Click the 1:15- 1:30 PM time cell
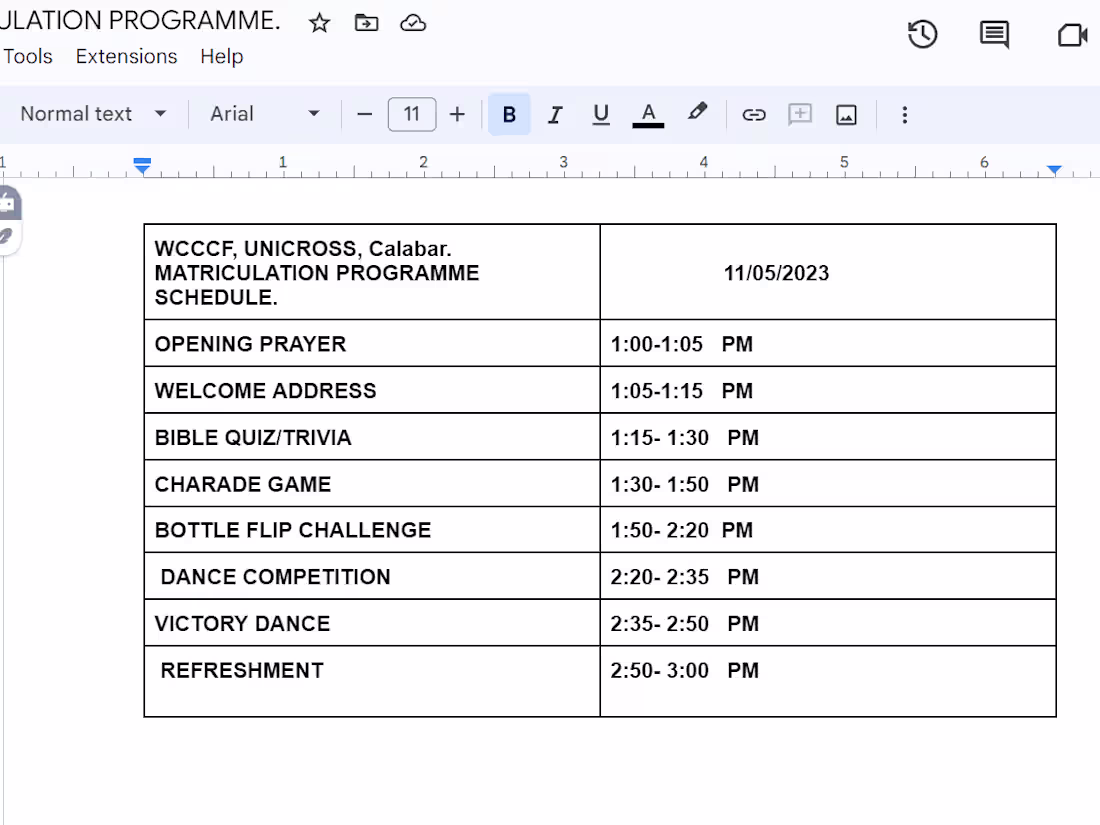The height and width of the screenshot is (825, 1100). 828,437
